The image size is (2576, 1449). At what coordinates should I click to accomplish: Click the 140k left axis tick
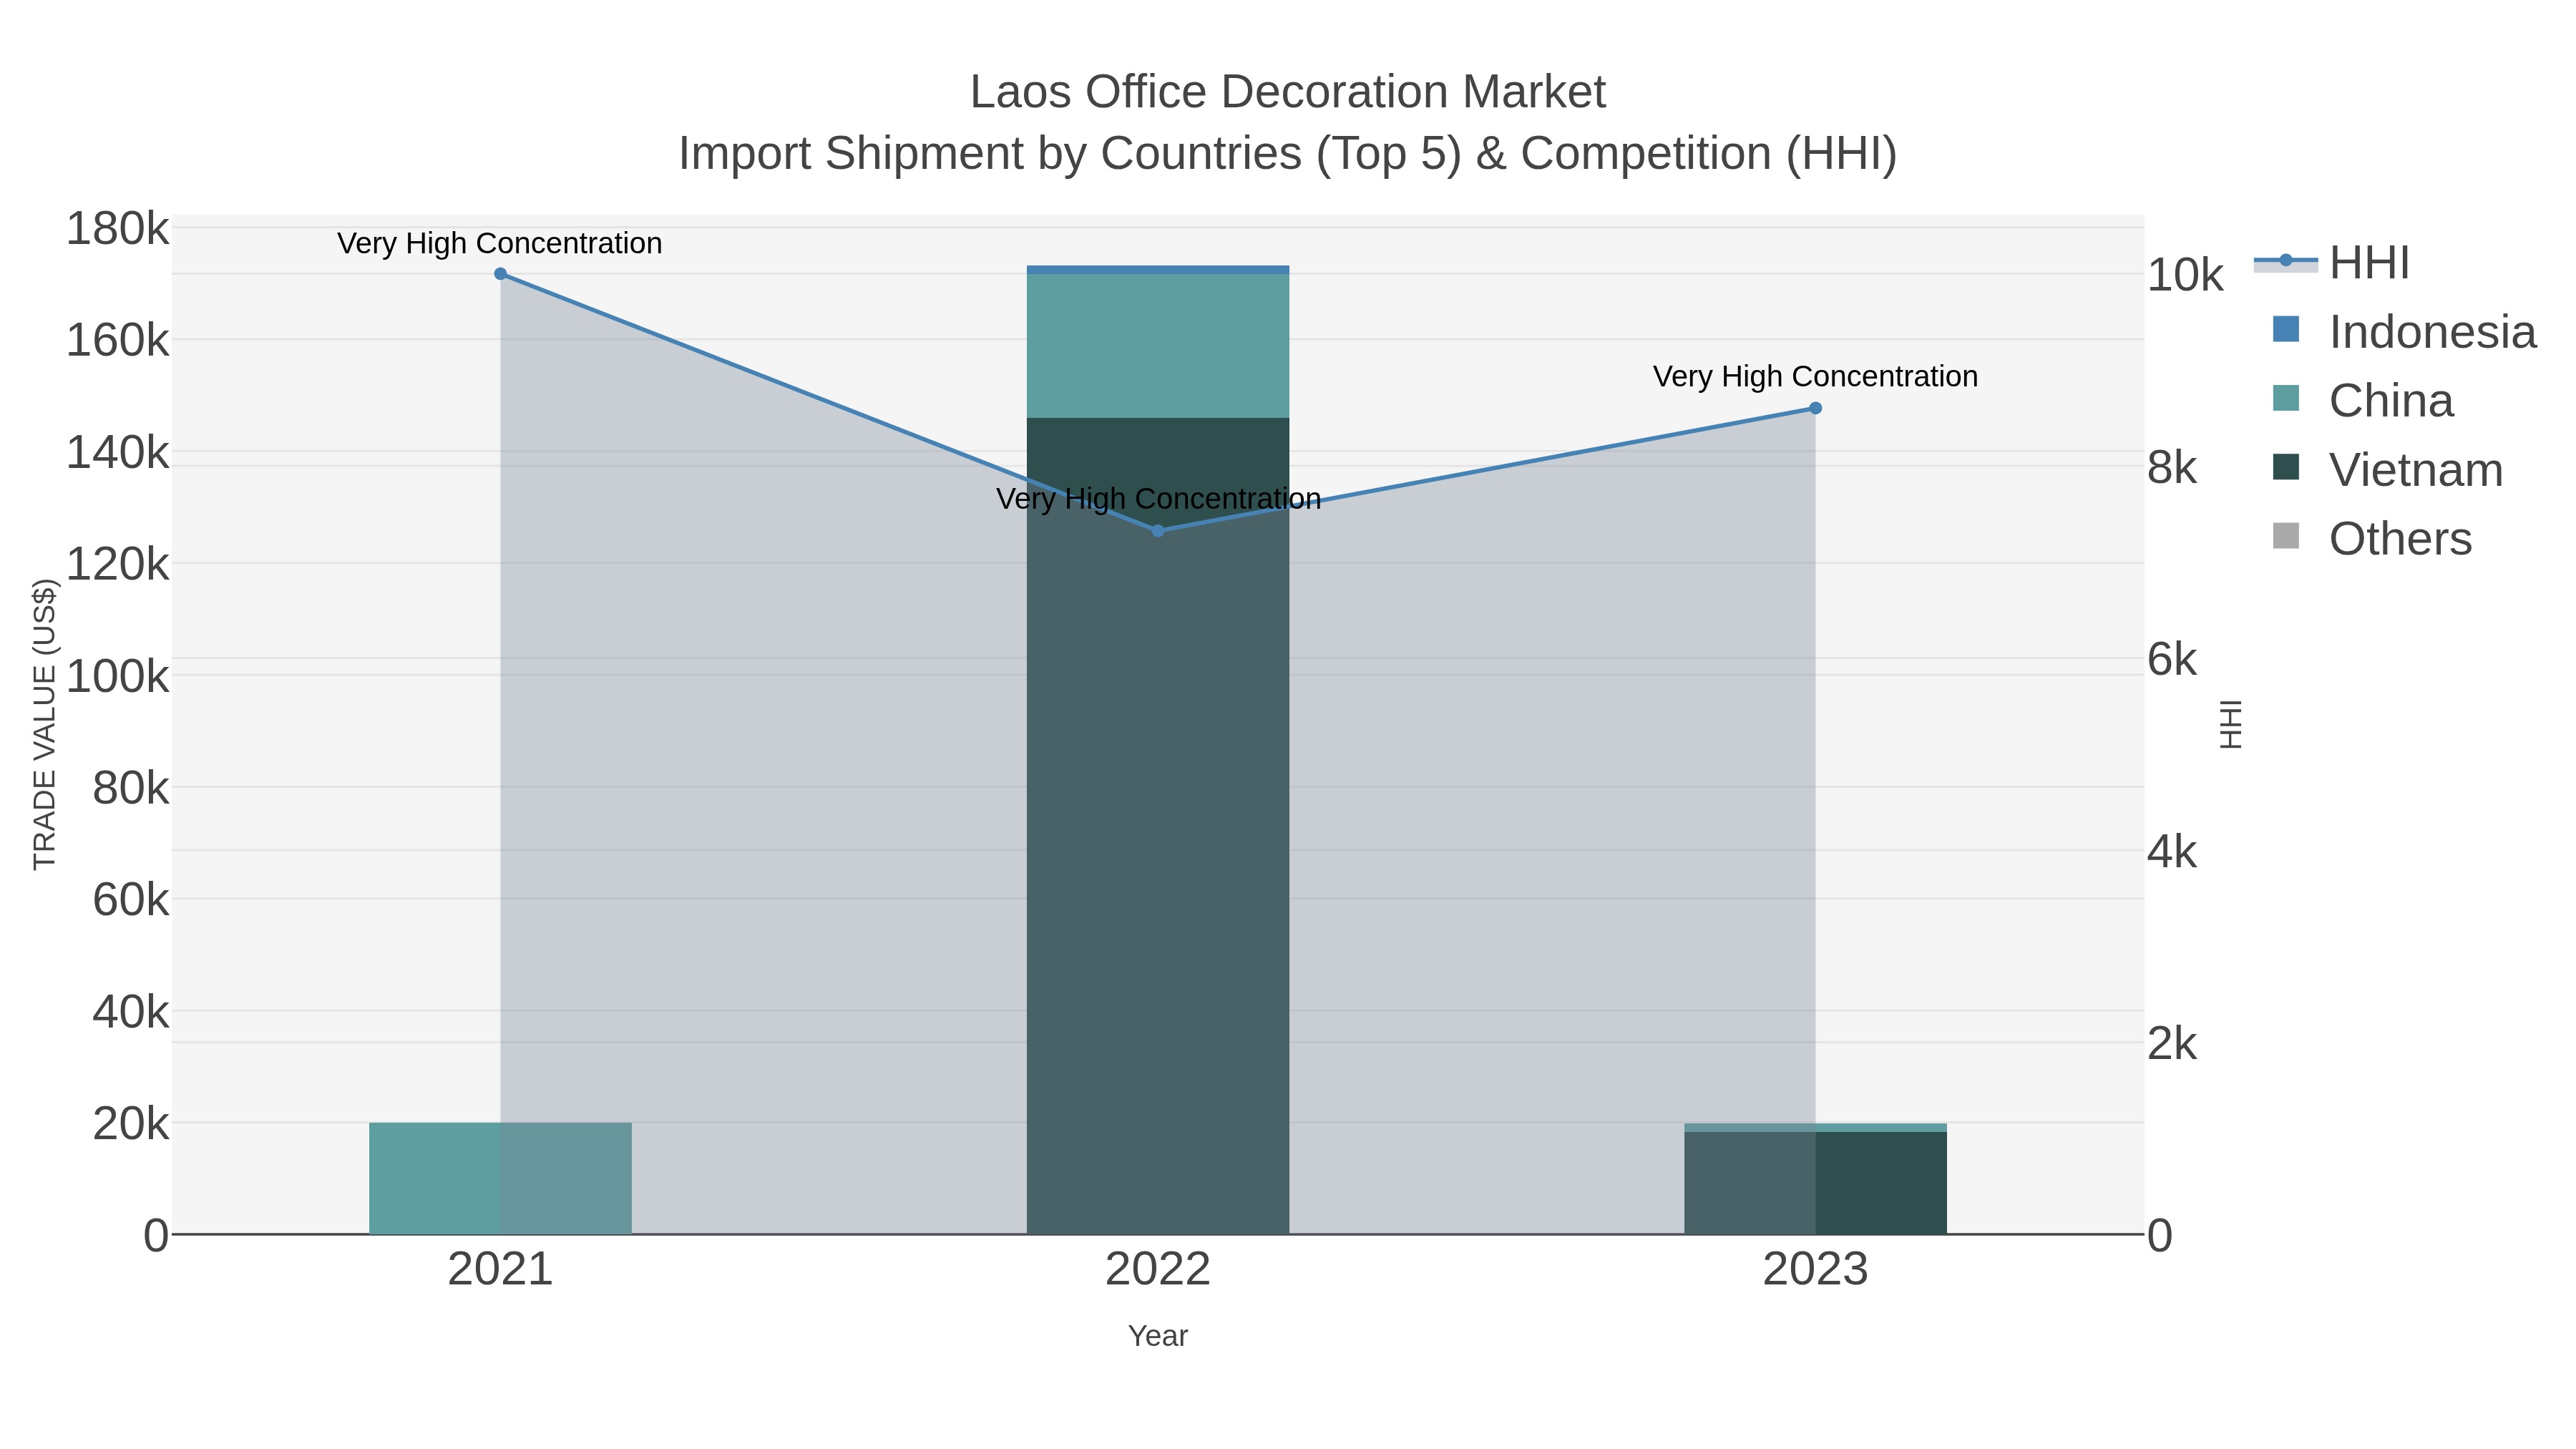117,453
